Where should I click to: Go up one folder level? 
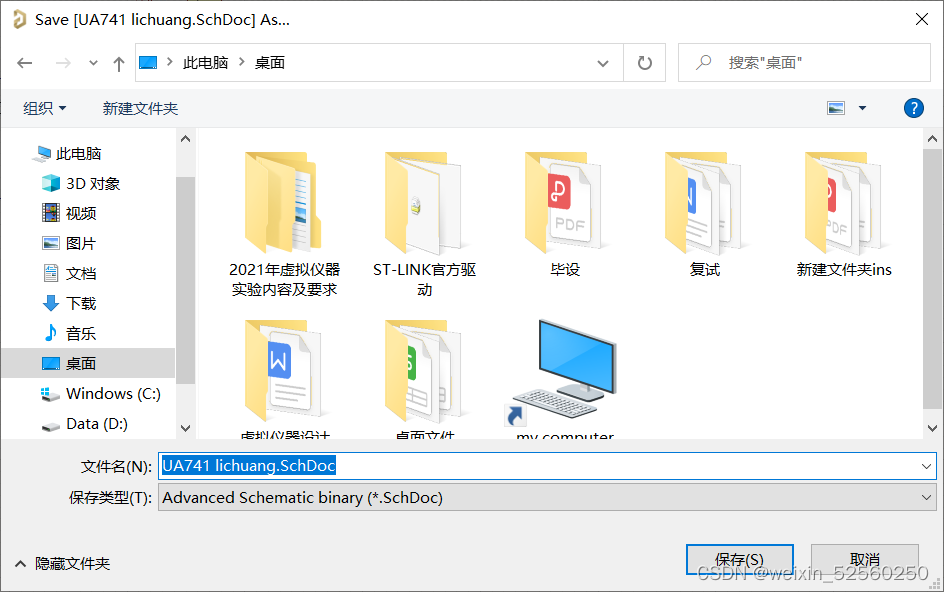[x=119, y=63]
